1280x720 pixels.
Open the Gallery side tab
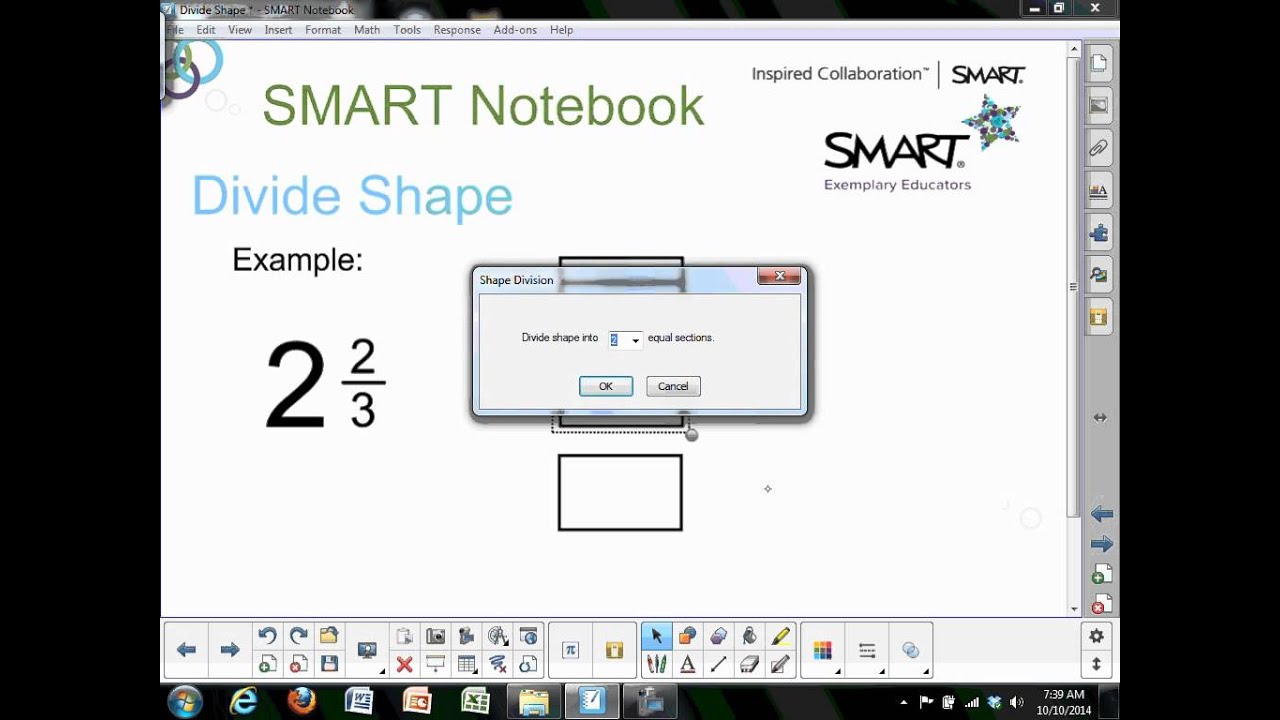(x=1099, y=106)
